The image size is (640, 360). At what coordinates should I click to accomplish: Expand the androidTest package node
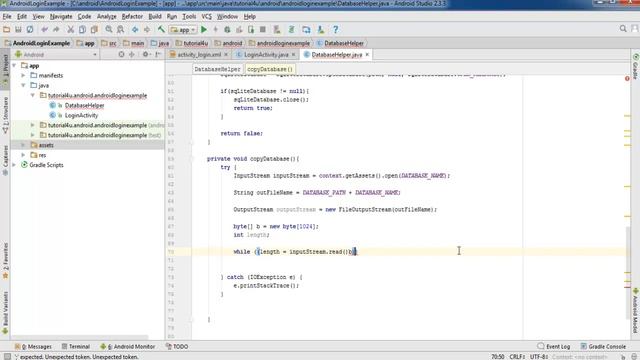pyautogui.click(x=33, y=125)
